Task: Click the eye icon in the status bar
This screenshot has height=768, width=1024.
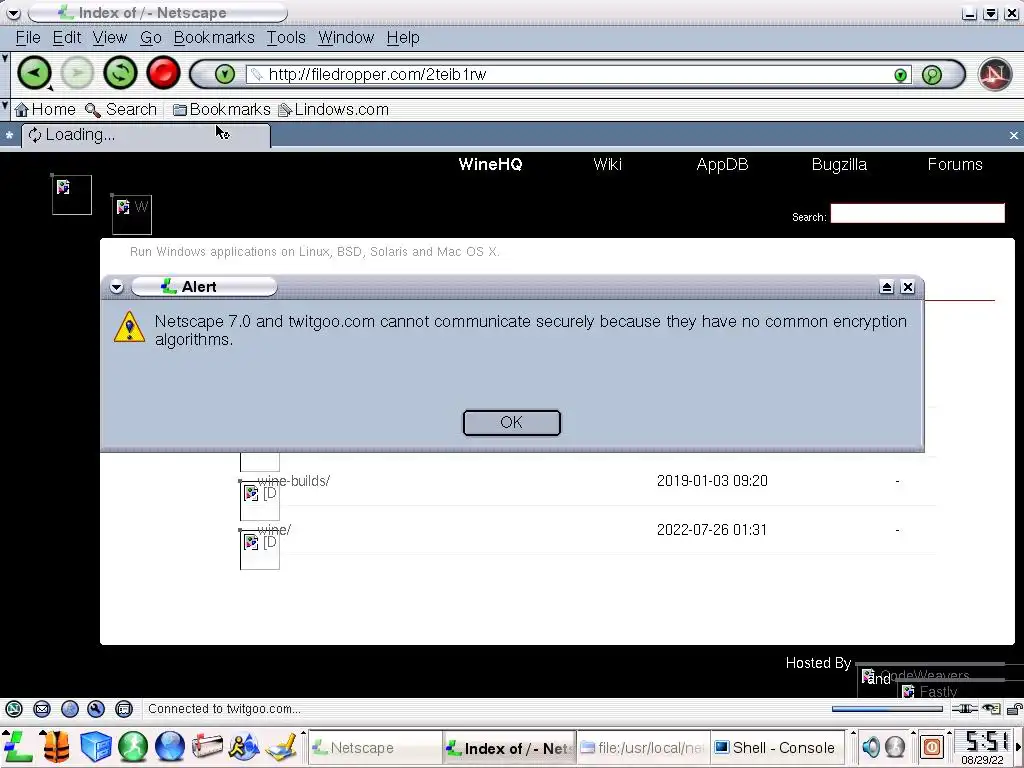Action: coord(991,709)
